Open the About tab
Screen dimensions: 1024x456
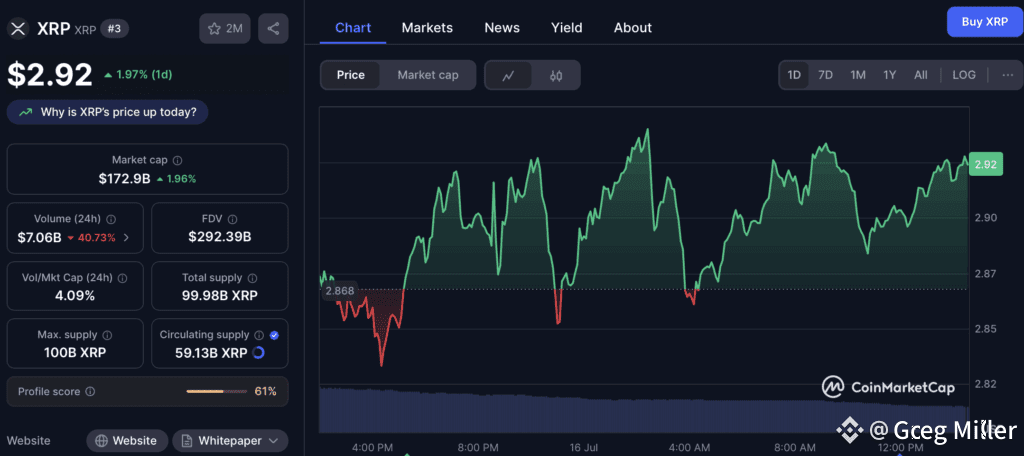633,27
